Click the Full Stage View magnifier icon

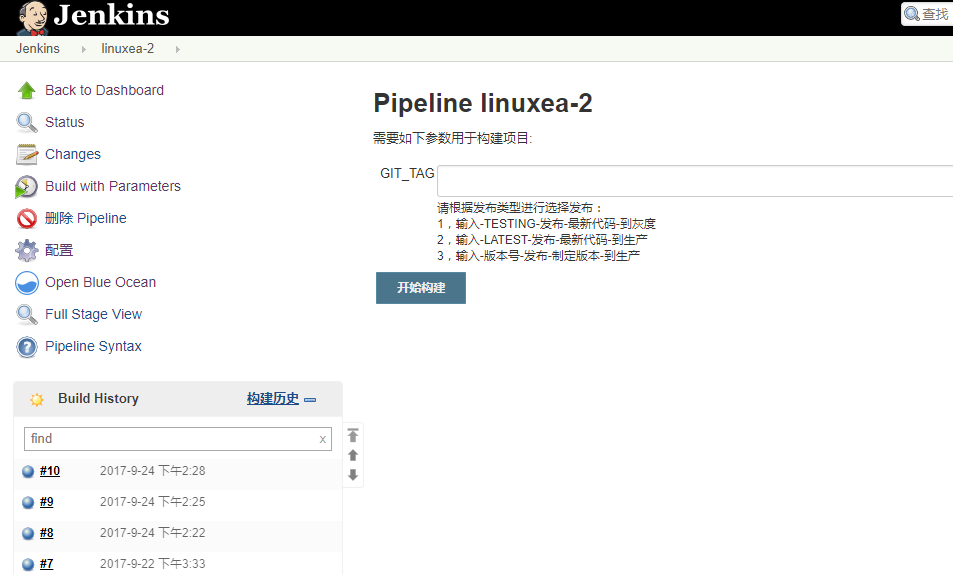(27, 314)
